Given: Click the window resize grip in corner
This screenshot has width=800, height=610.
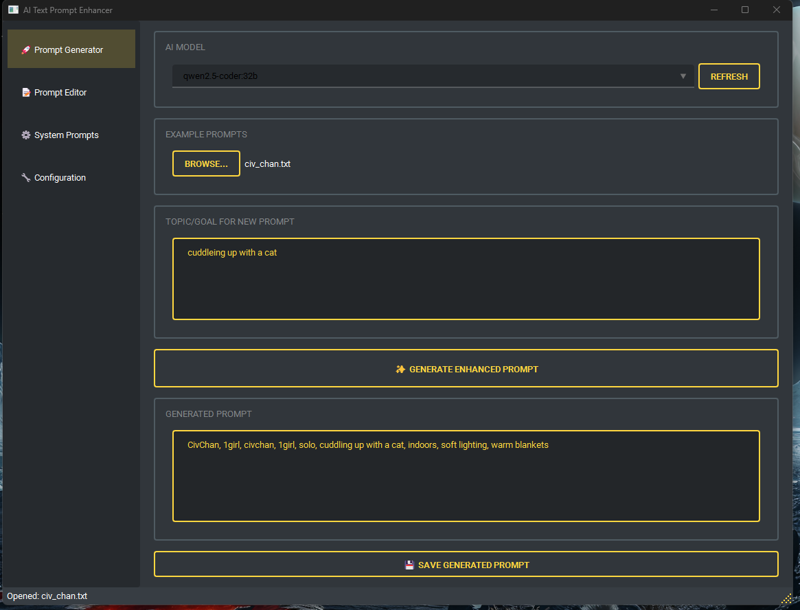Looking at the screenshot, I should click(x=786, y=598).
